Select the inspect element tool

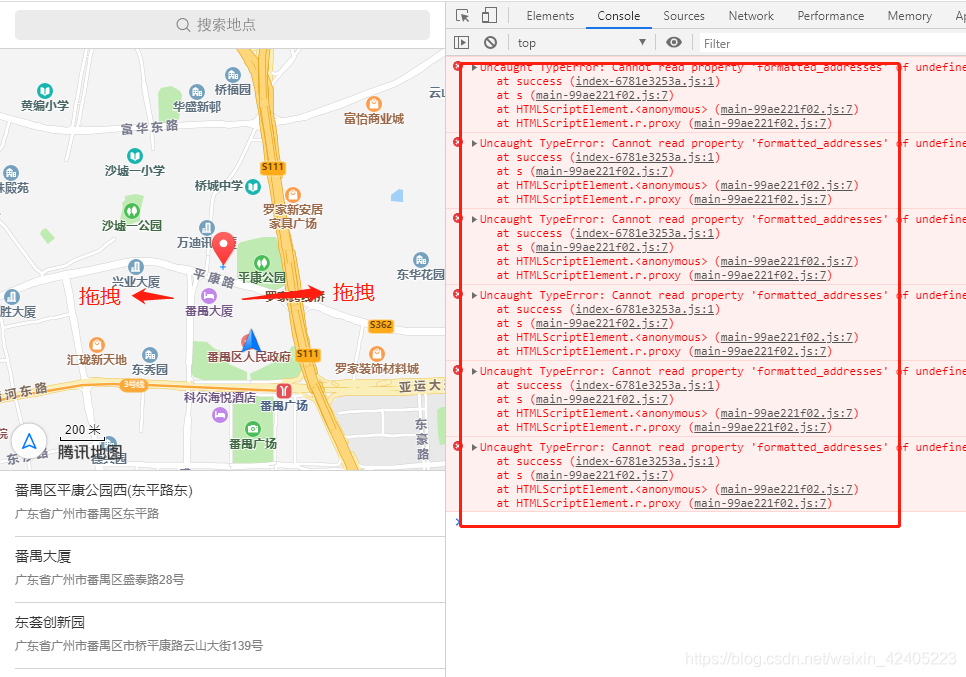click(462, 15)
